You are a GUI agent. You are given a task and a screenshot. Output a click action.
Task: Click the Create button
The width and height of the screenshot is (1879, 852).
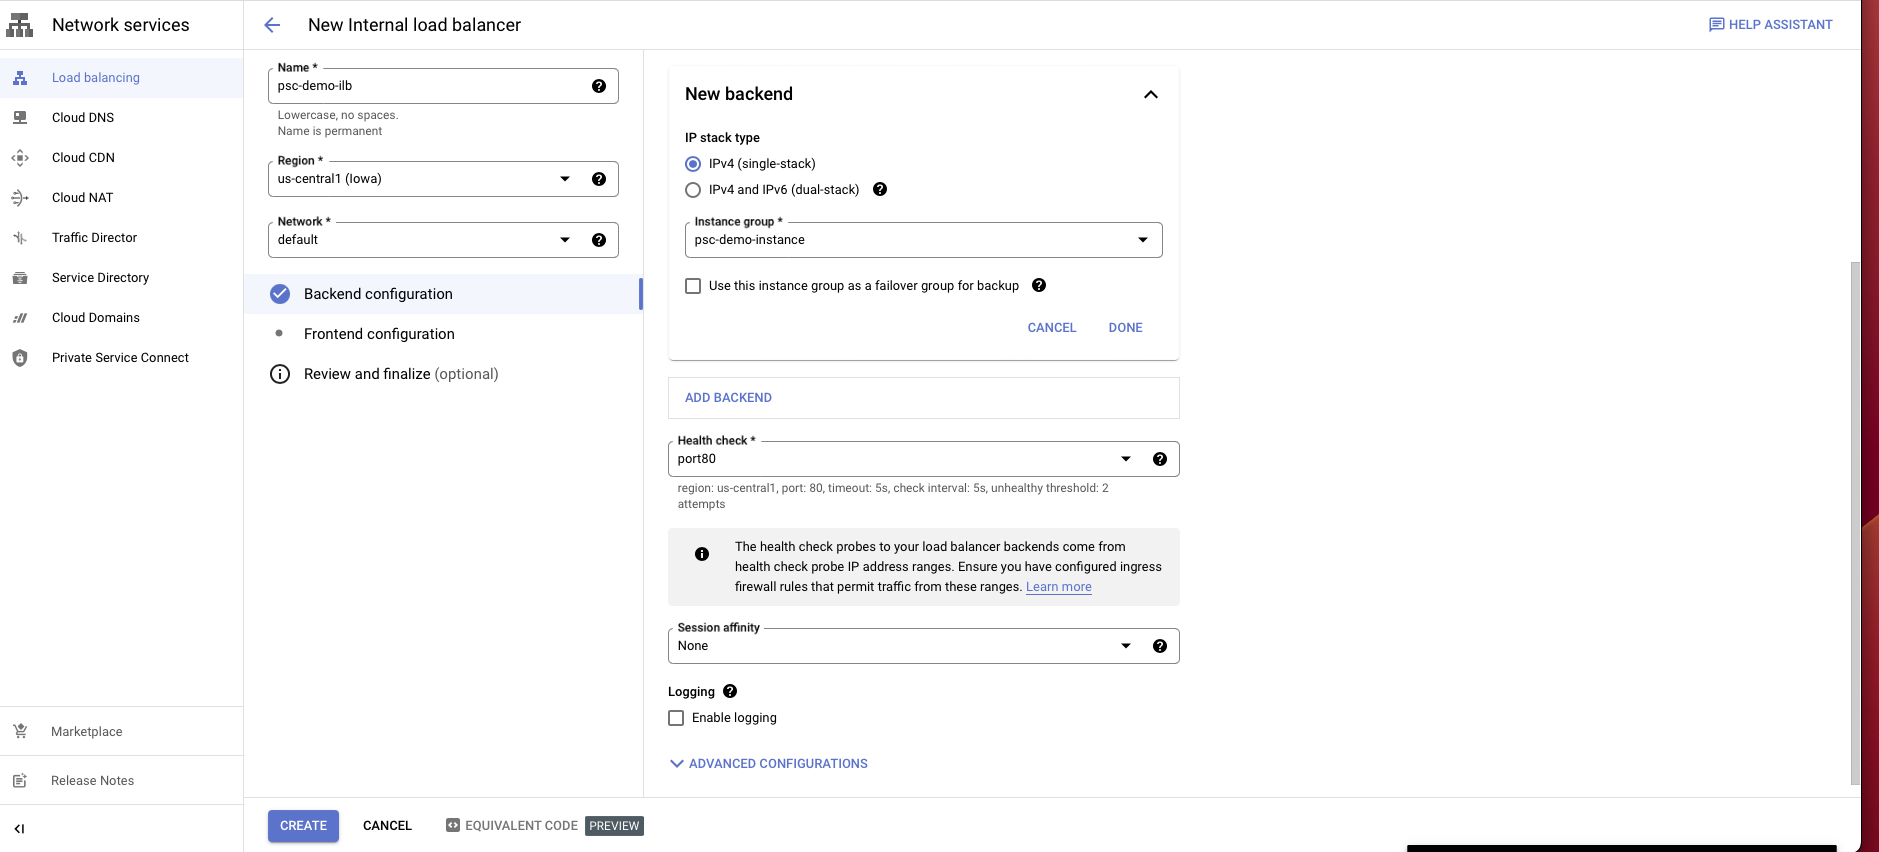tap(303, 826)
